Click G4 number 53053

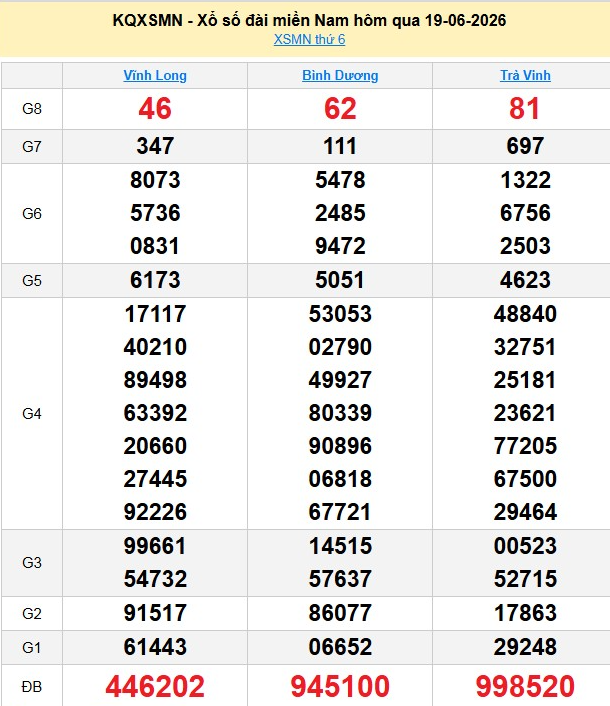coord(340,314)
